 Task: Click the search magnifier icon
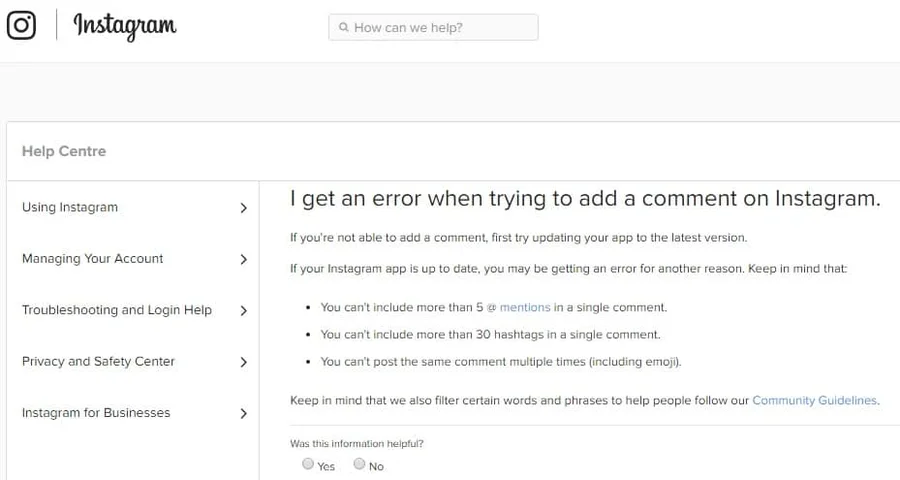[x=344, y=28]
